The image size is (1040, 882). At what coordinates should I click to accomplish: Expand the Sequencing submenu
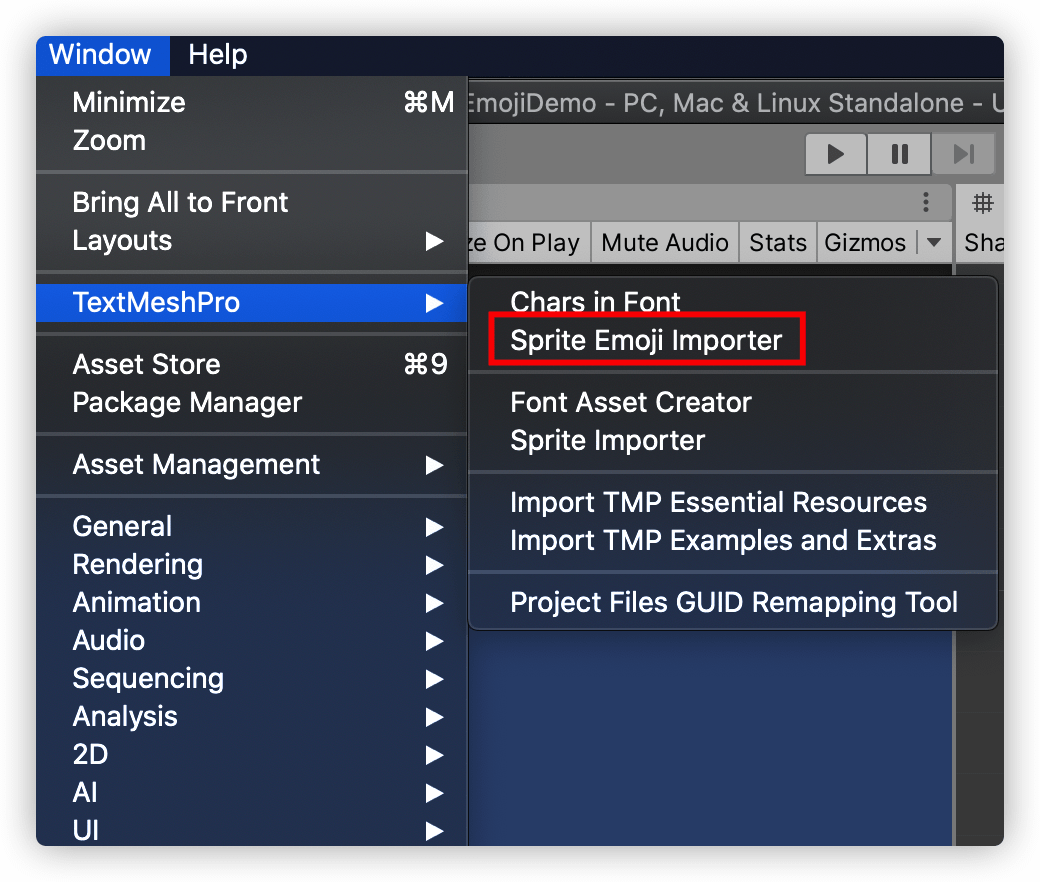pos(252,678)
